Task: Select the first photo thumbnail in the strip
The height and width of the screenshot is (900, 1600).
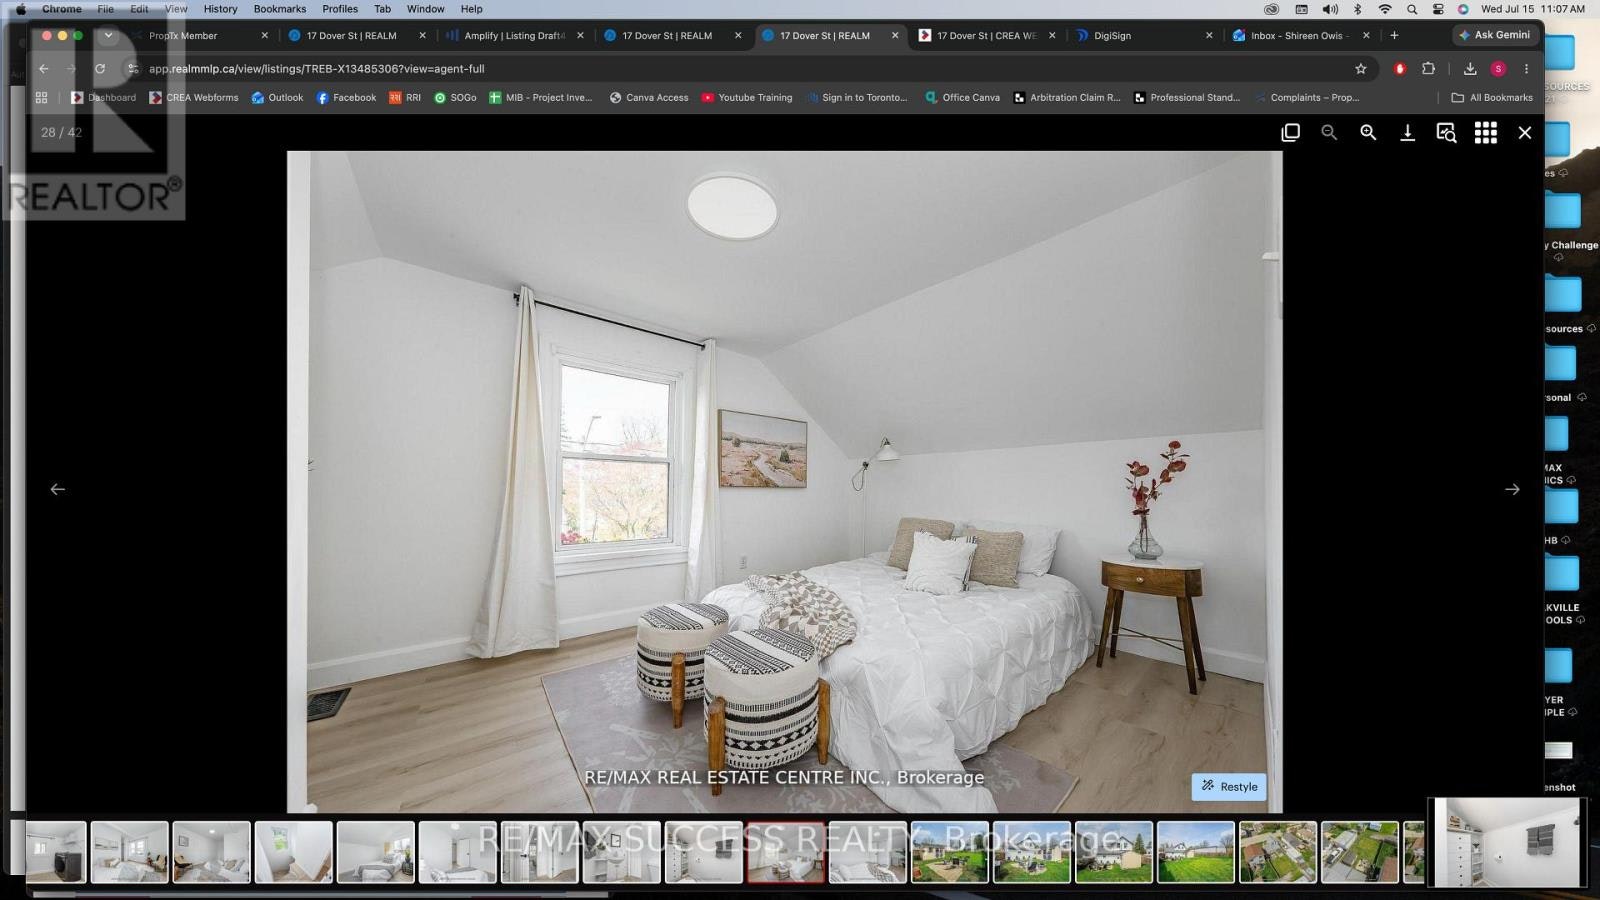Action: coord(56,852)
